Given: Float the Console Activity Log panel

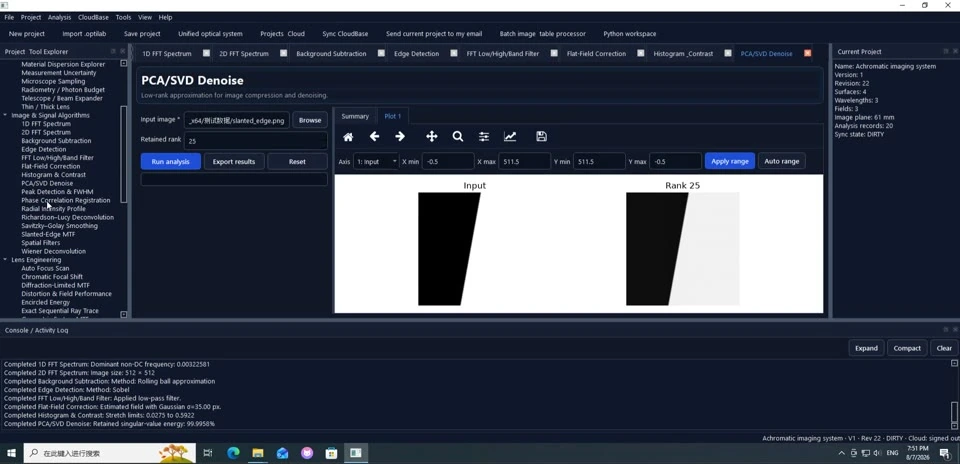Looking at the screenshot, I should (946, 329).
